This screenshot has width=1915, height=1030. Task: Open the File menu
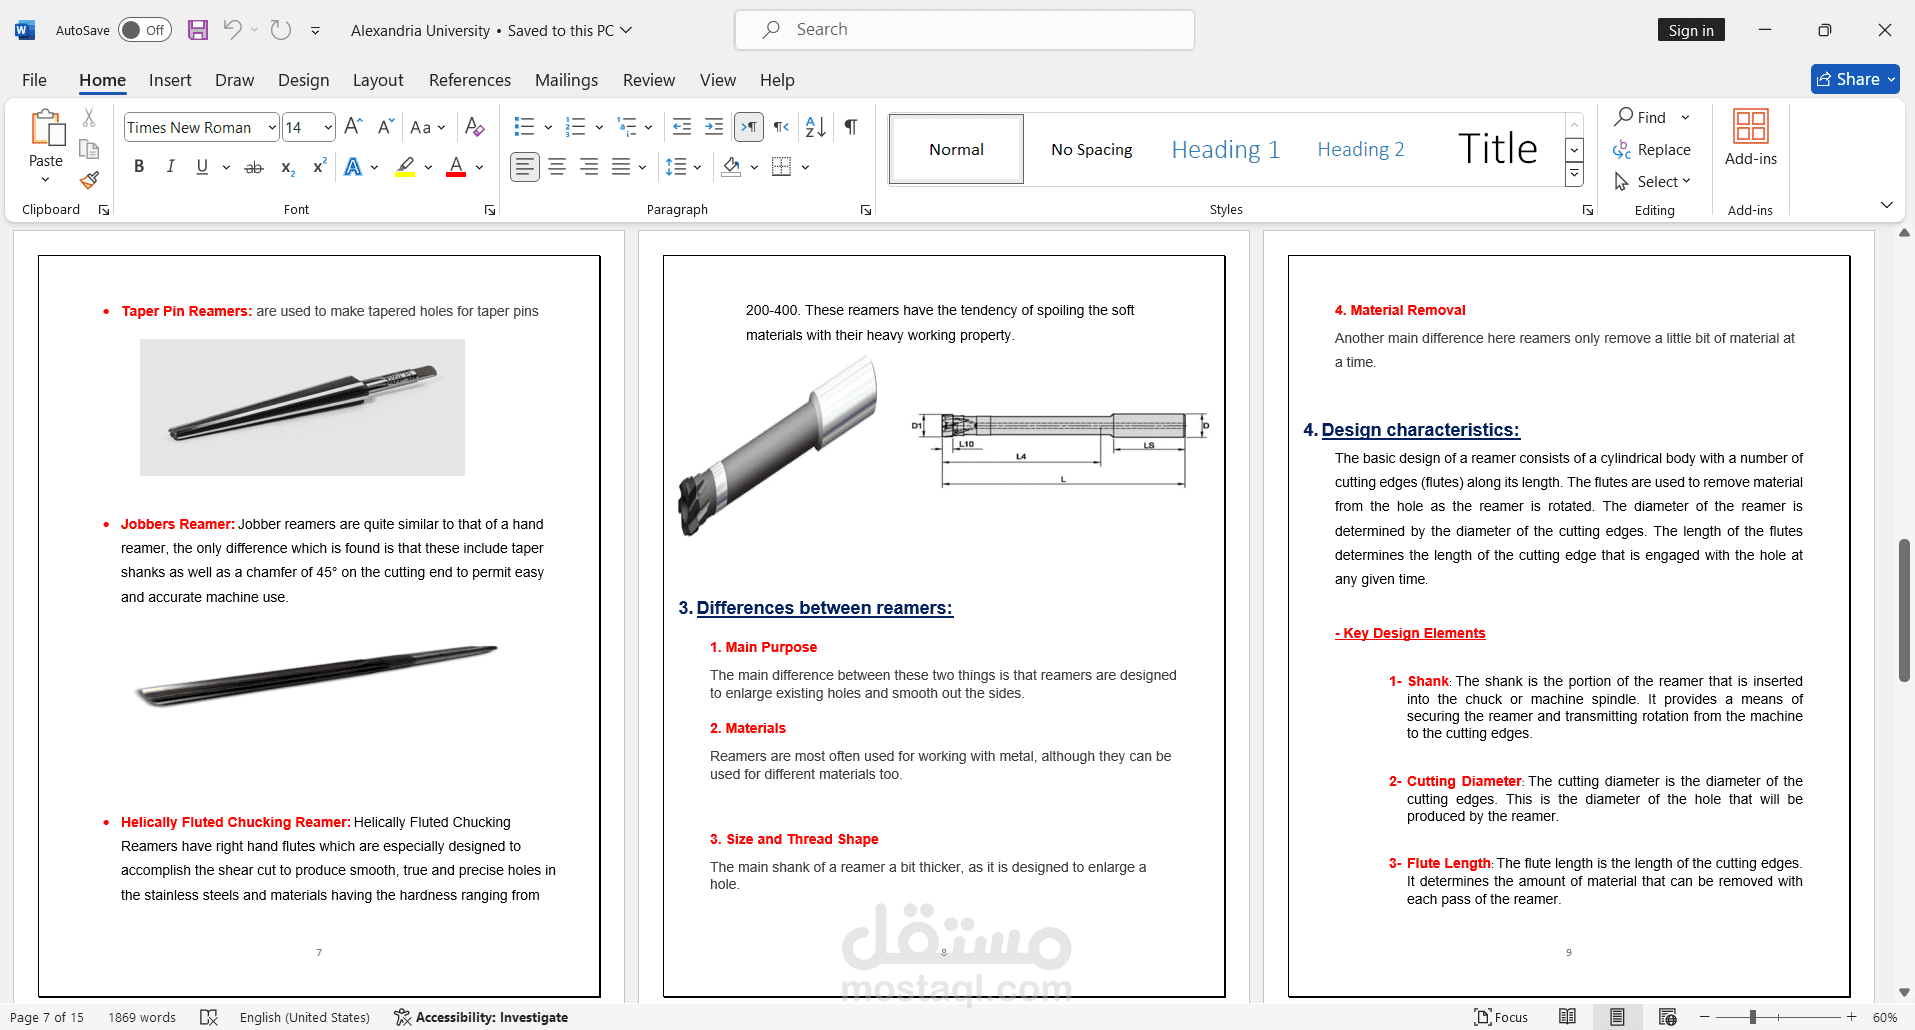[34, 80]
